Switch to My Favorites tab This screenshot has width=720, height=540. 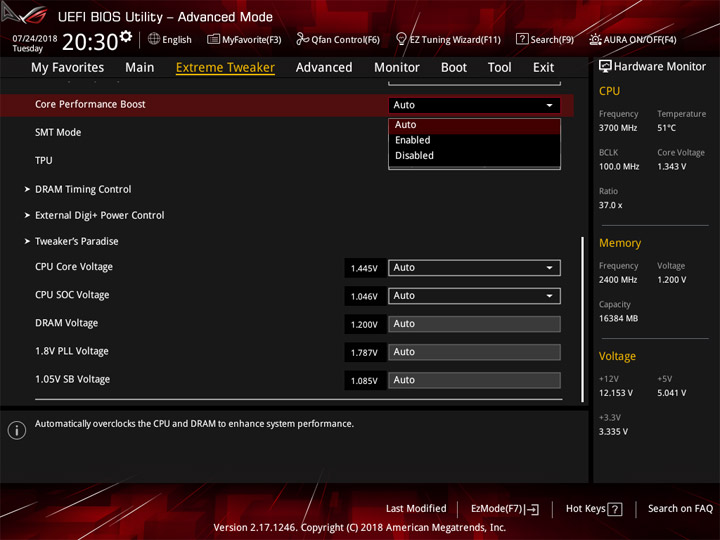pos(68,68)
